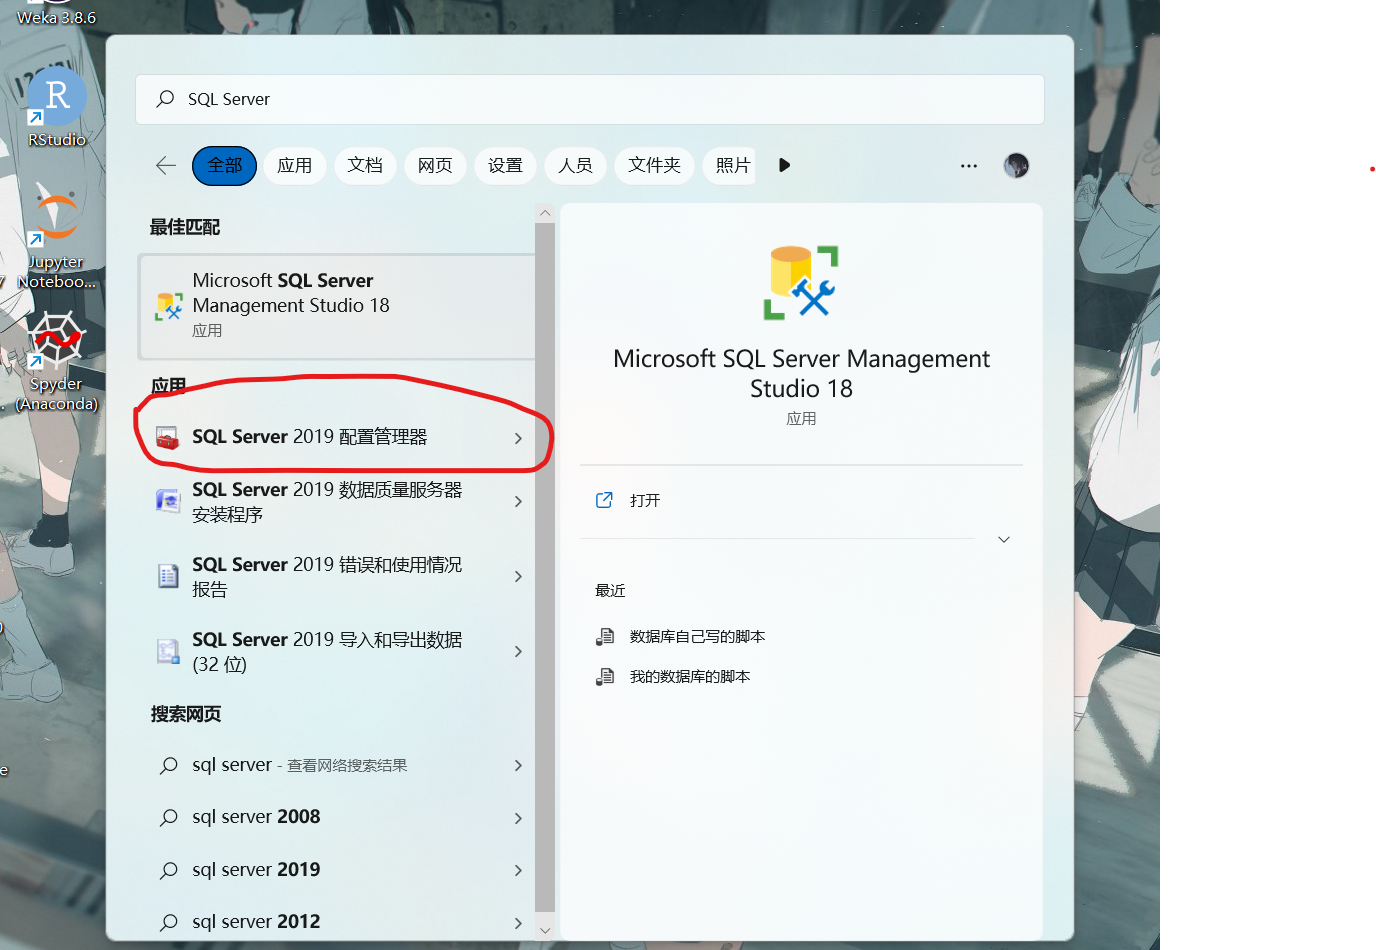Switch to the 文件夹 filter tab

click(x=654, y=165)
